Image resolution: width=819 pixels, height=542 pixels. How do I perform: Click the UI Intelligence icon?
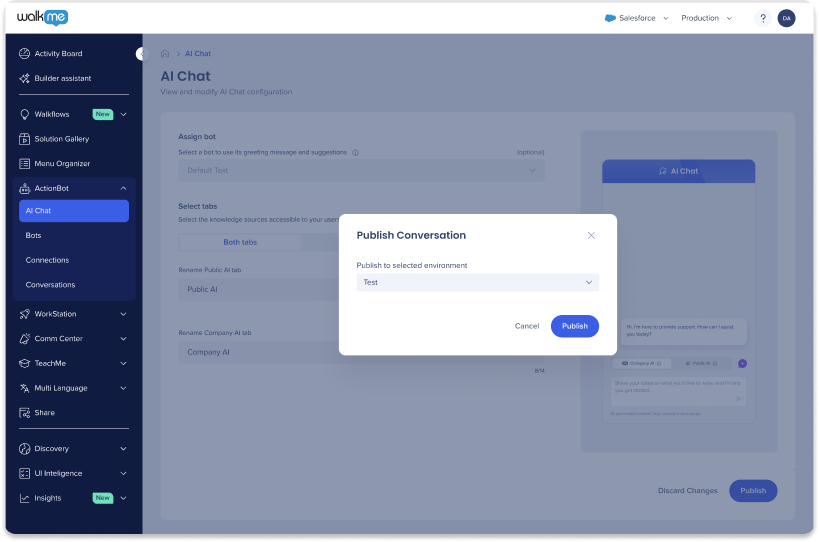[x=25, y=473]
